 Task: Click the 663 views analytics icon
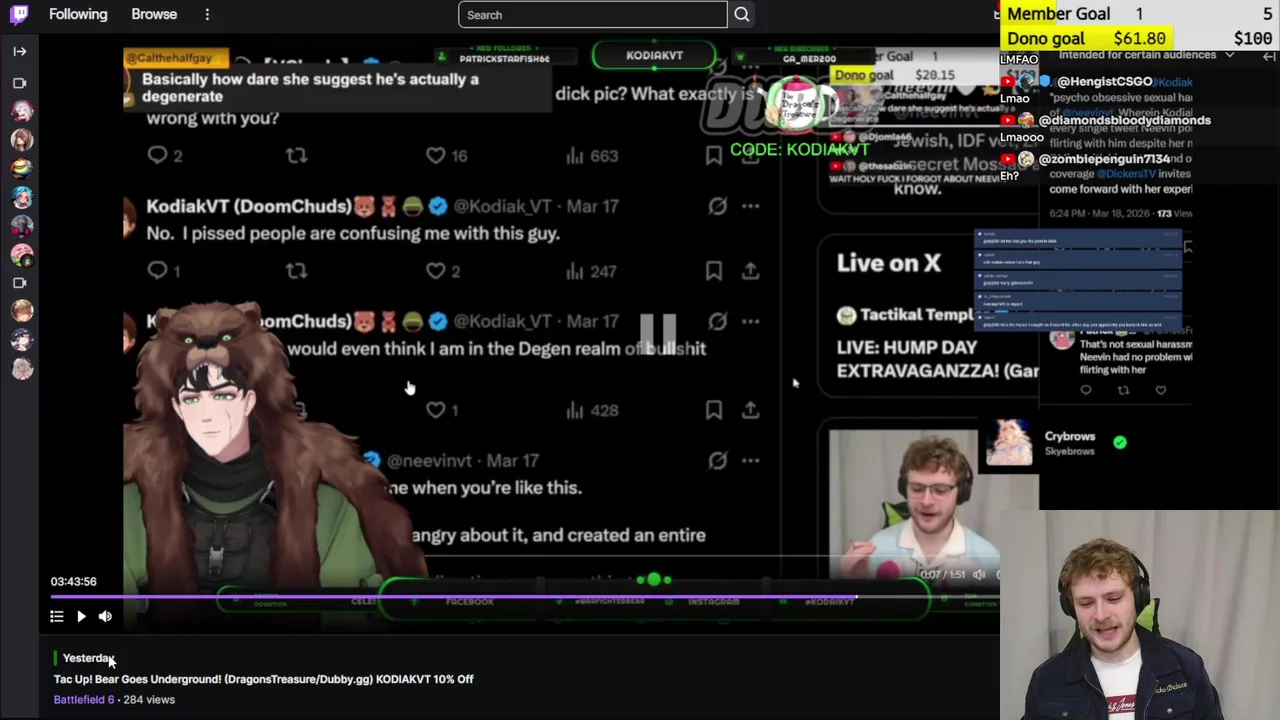tap(575, 156)
